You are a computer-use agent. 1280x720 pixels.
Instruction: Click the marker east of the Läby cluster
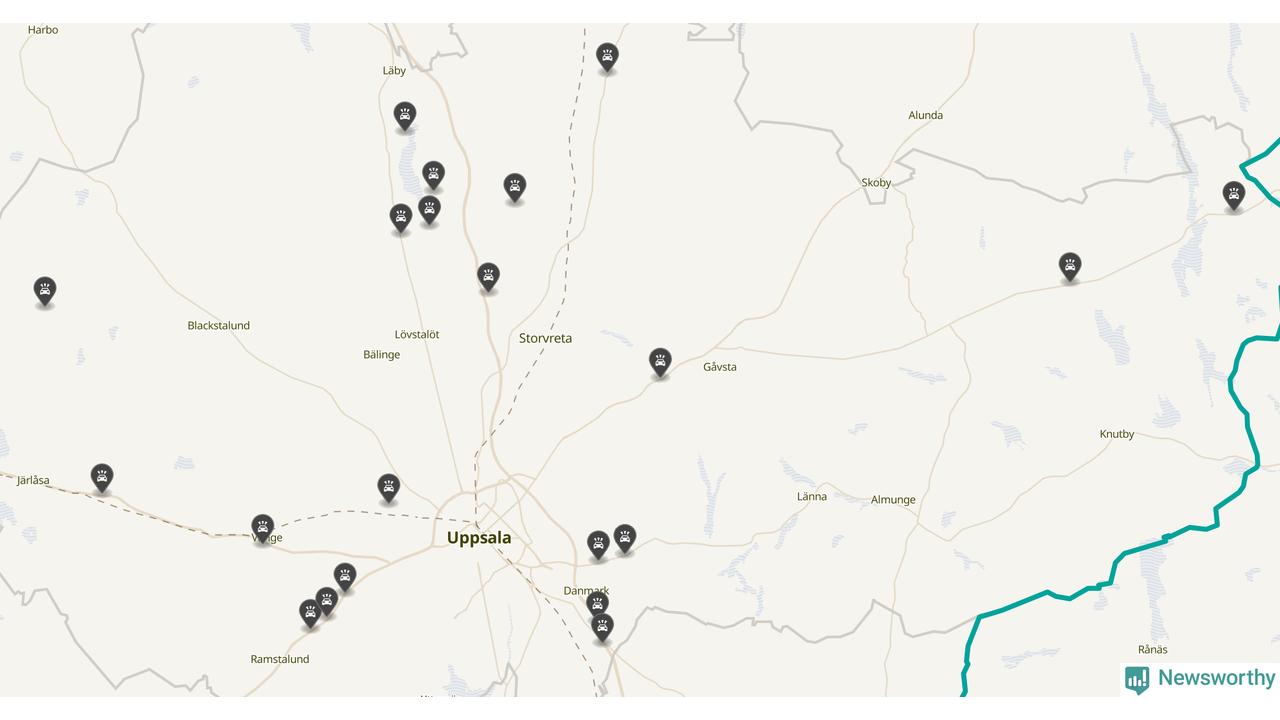tap(515, 187)
